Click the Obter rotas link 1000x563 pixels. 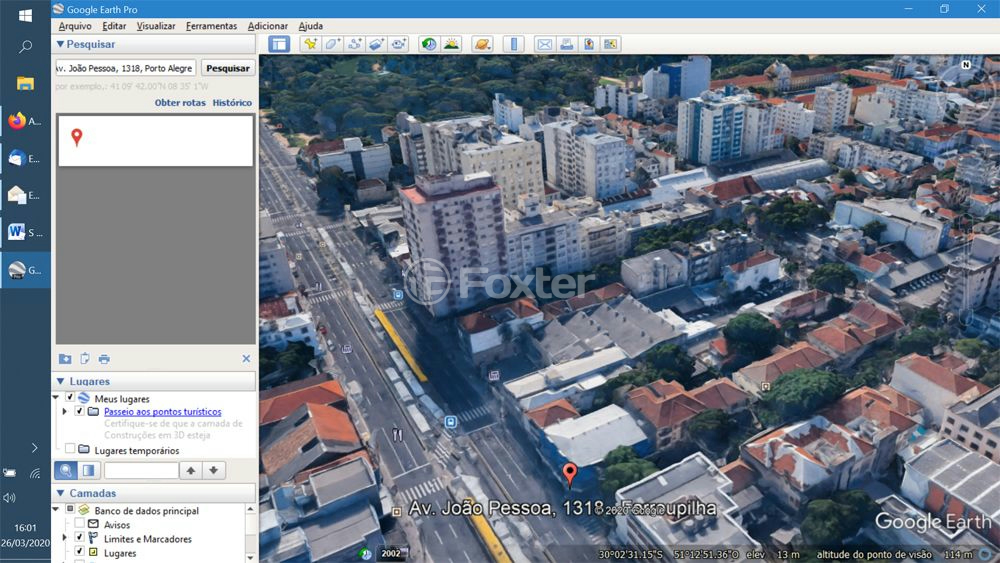click(x=180, y=103)
